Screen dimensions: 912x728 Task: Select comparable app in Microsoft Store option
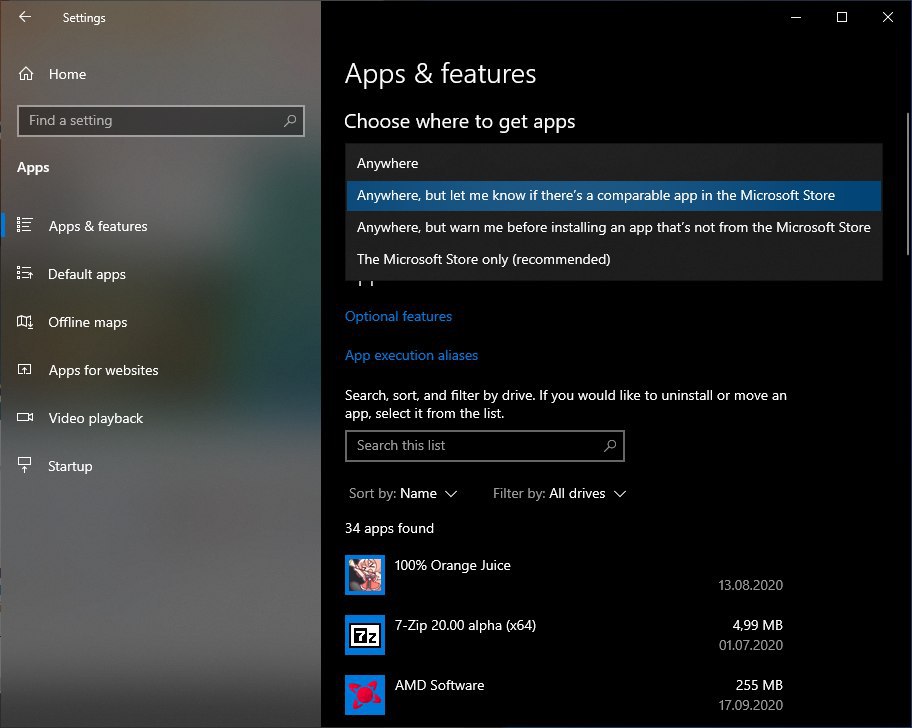point(614,195)
